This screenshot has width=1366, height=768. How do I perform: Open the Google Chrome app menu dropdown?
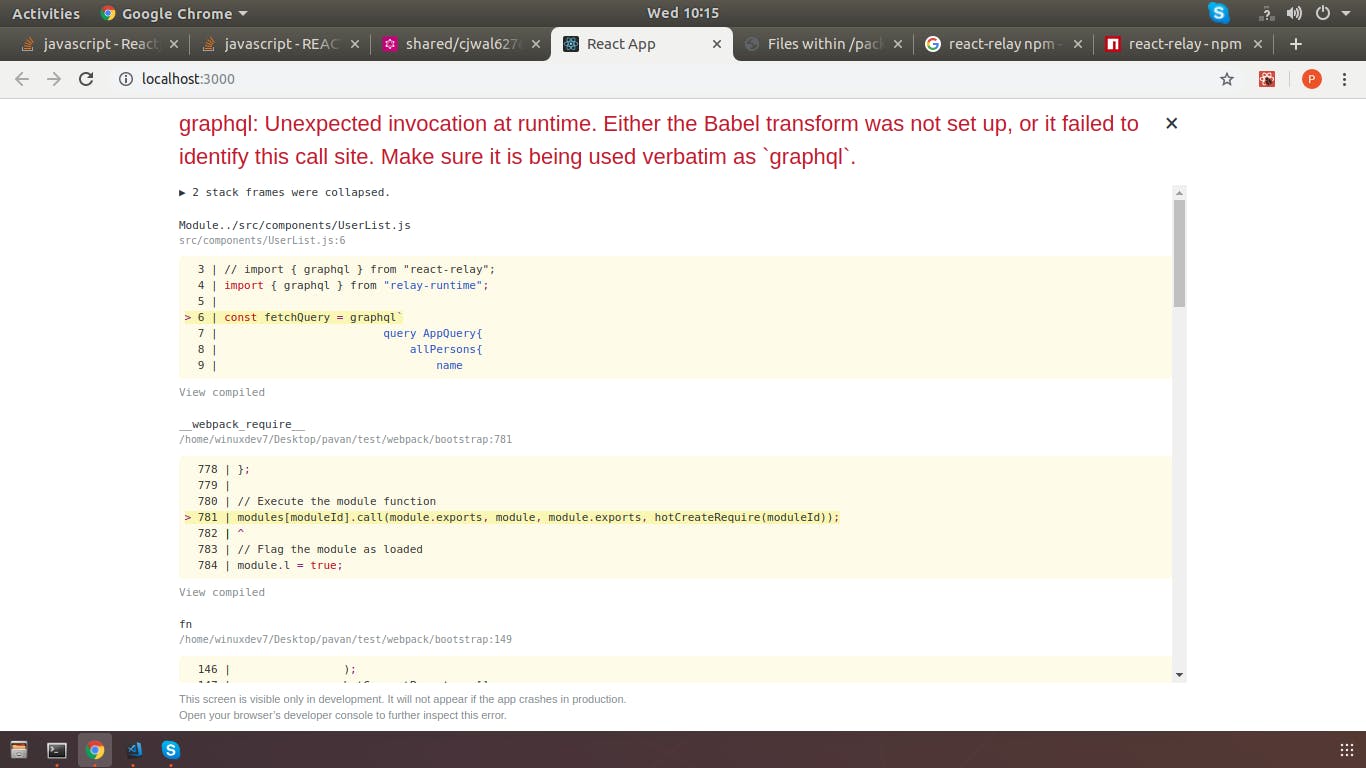(174, 13)
